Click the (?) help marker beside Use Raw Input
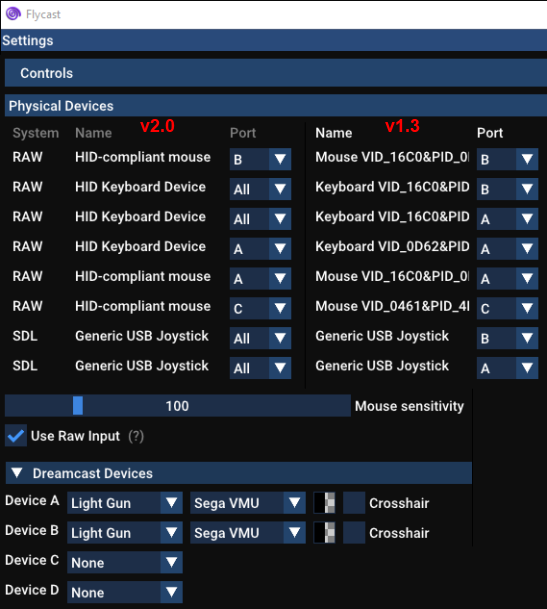 pos(136,436)
